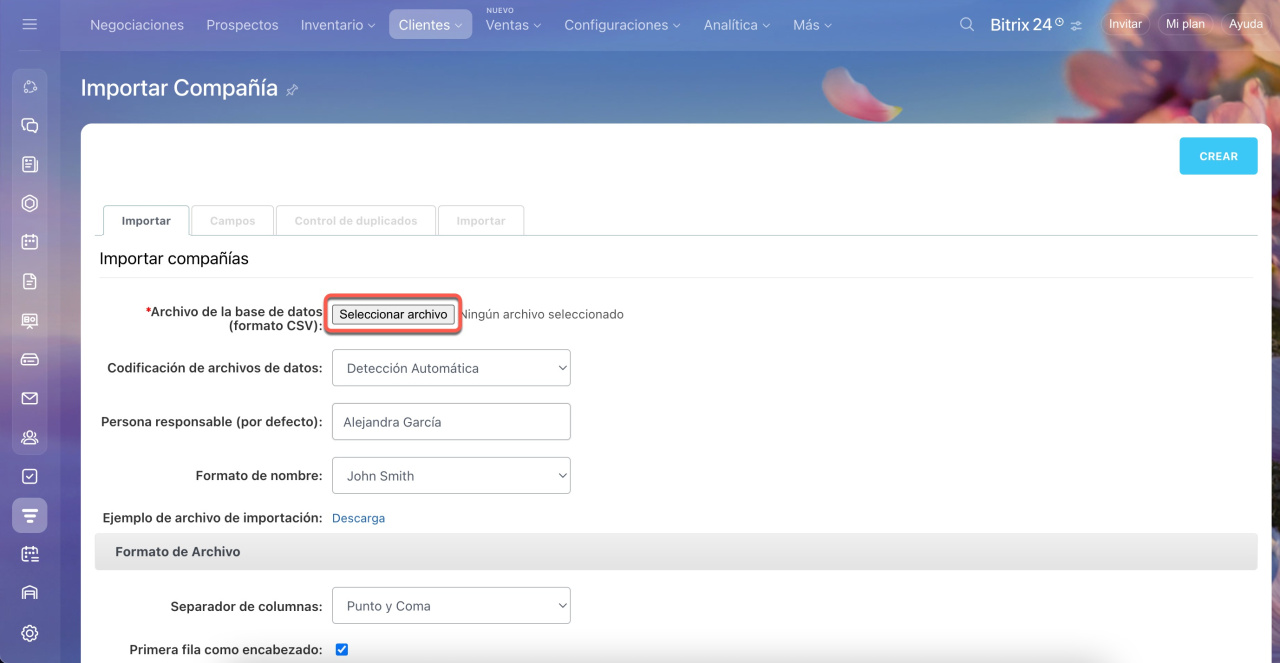
Task: Click the Invitar button
Action: 1125,24
